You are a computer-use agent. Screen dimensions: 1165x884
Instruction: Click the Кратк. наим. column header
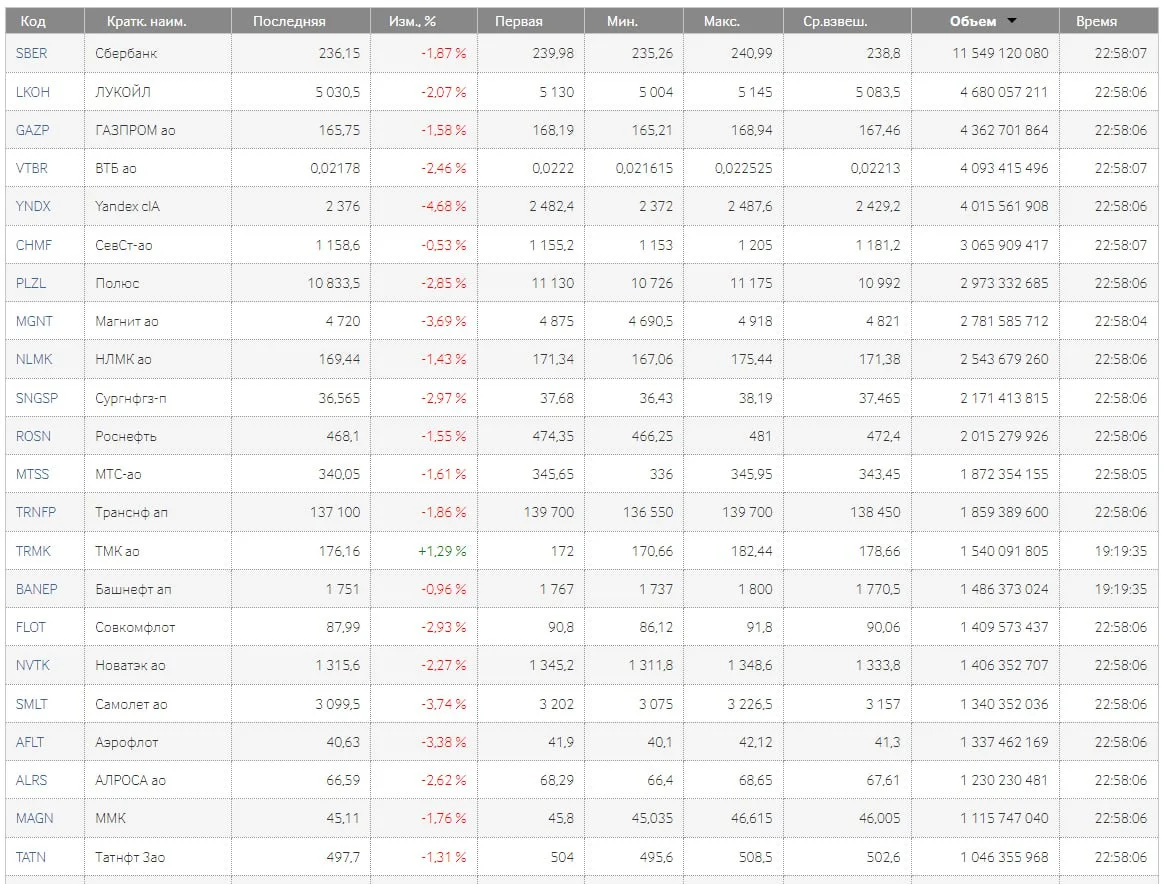coord(149,21)
